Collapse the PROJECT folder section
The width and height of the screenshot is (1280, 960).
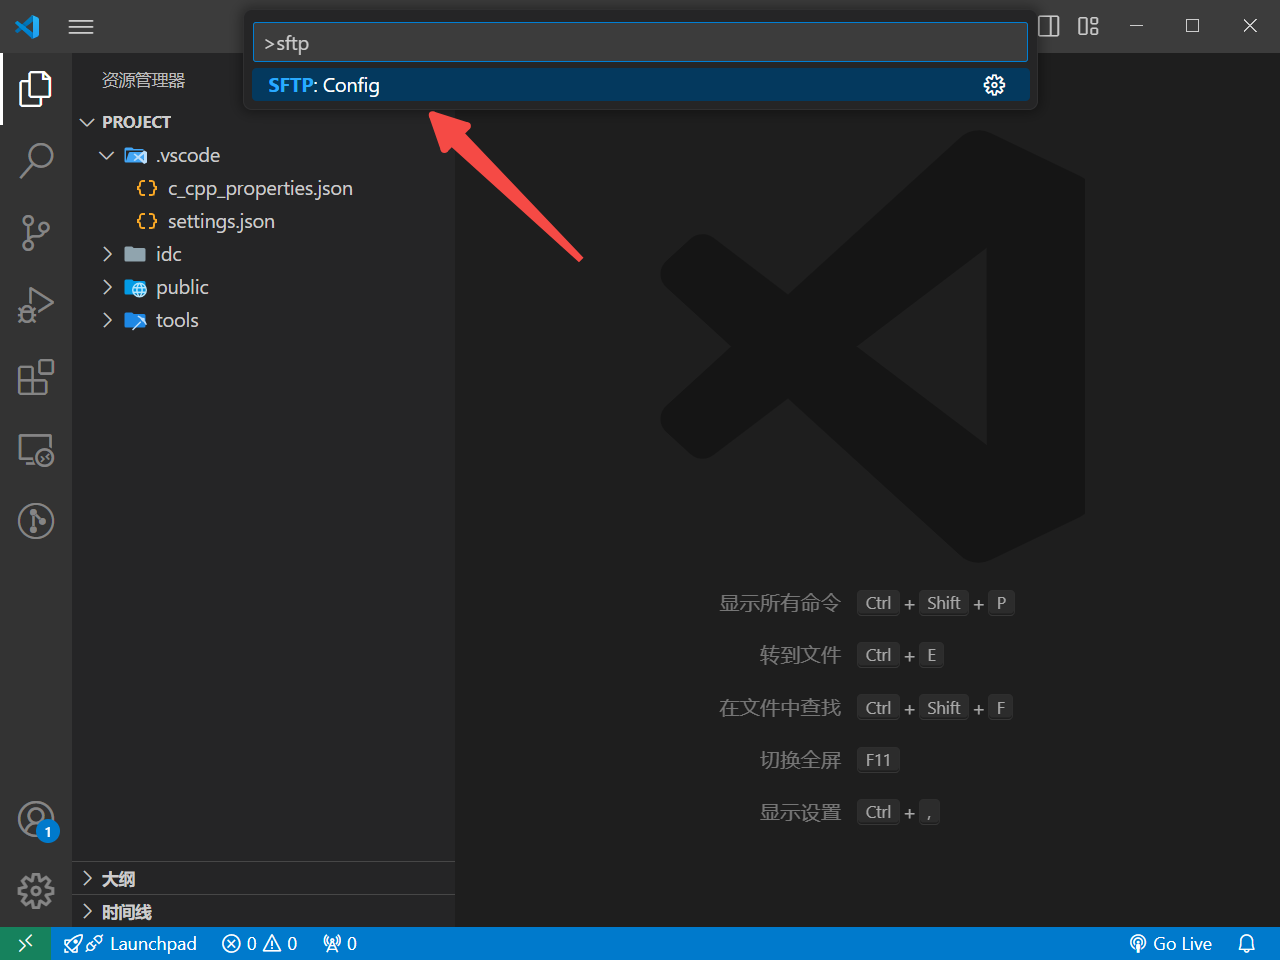click(x=264, y=122)
